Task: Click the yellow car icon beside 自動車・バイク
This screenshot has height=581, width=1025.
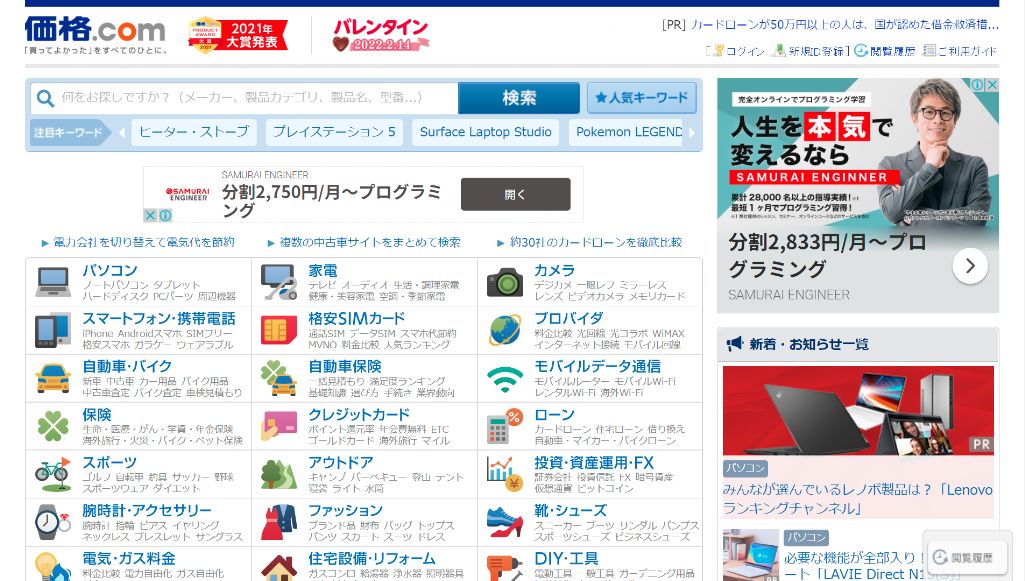Action: click(x=53, y=378)
